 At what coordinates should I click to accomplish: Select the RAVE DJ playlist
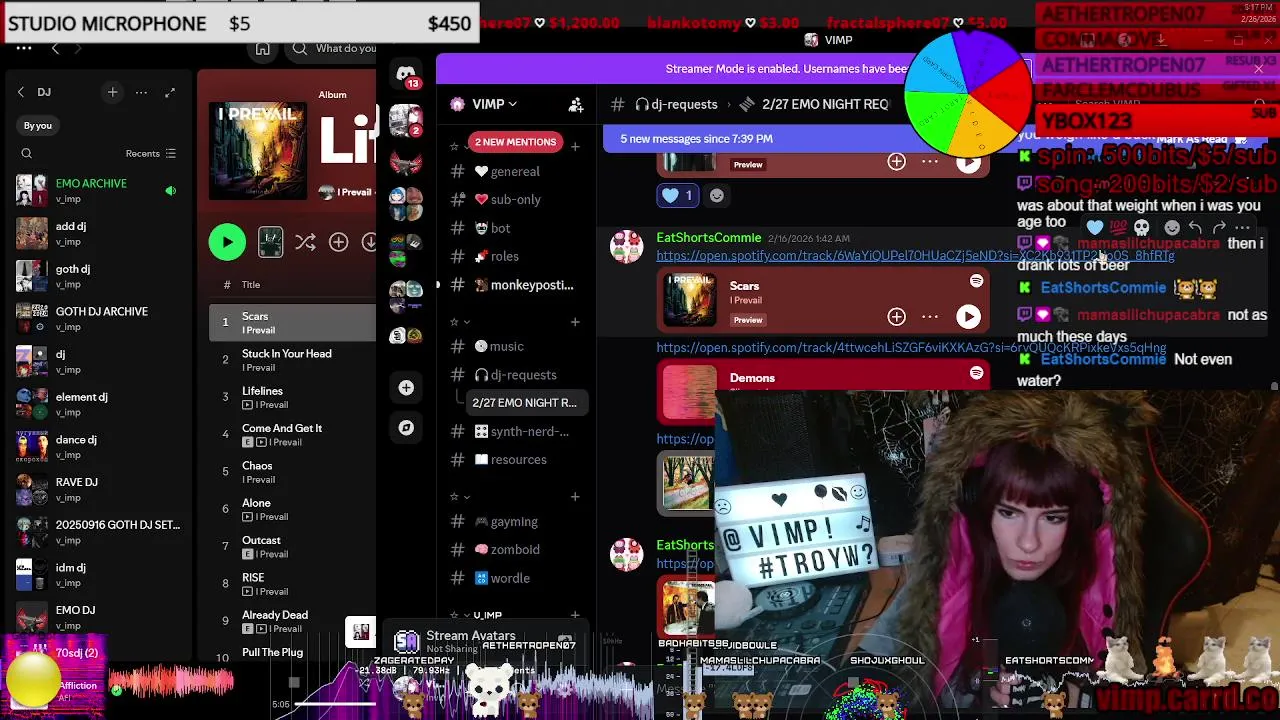click(98, 489)
